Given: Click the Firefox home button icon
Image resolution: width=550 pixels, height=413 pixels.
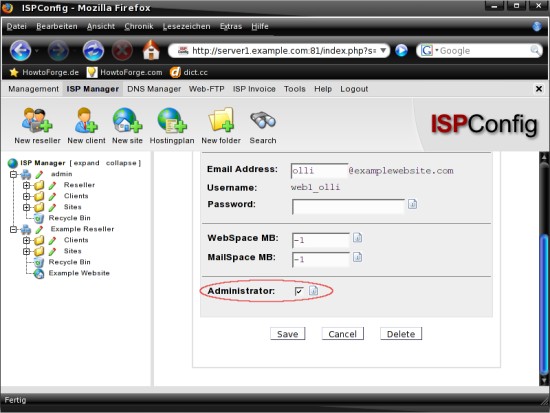Looking at the screenshot, I should pyautogui.click(x=151, y=50).
